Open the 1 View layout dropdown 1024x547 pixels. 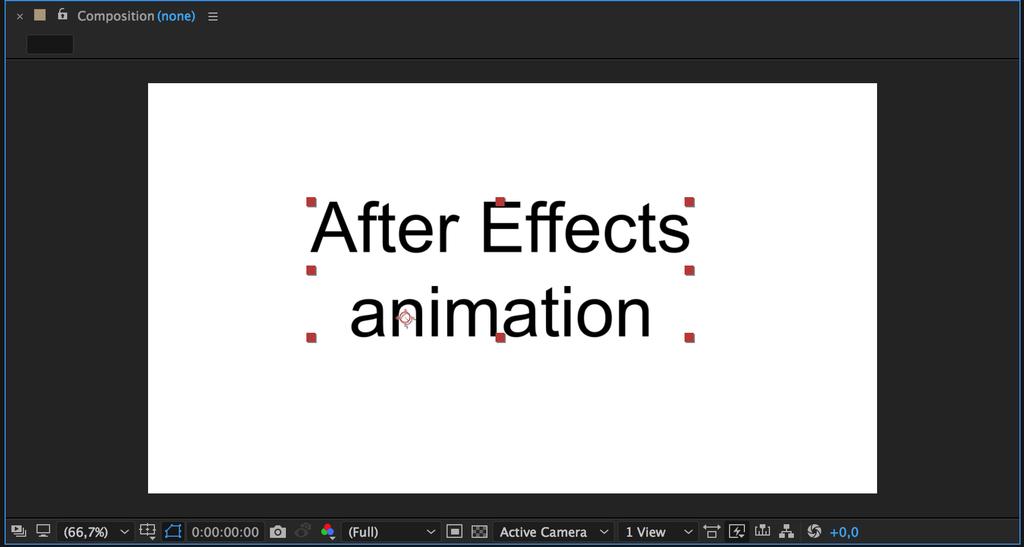click(657, 532)
